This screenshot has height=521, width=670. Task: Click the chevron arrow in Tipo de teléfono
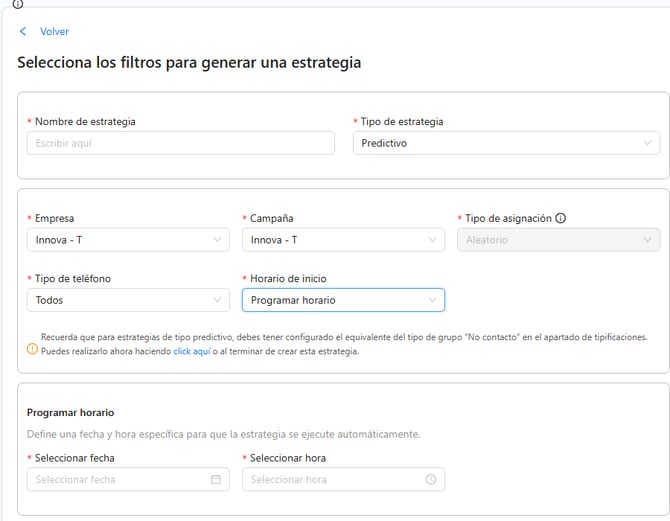[217, 300]
